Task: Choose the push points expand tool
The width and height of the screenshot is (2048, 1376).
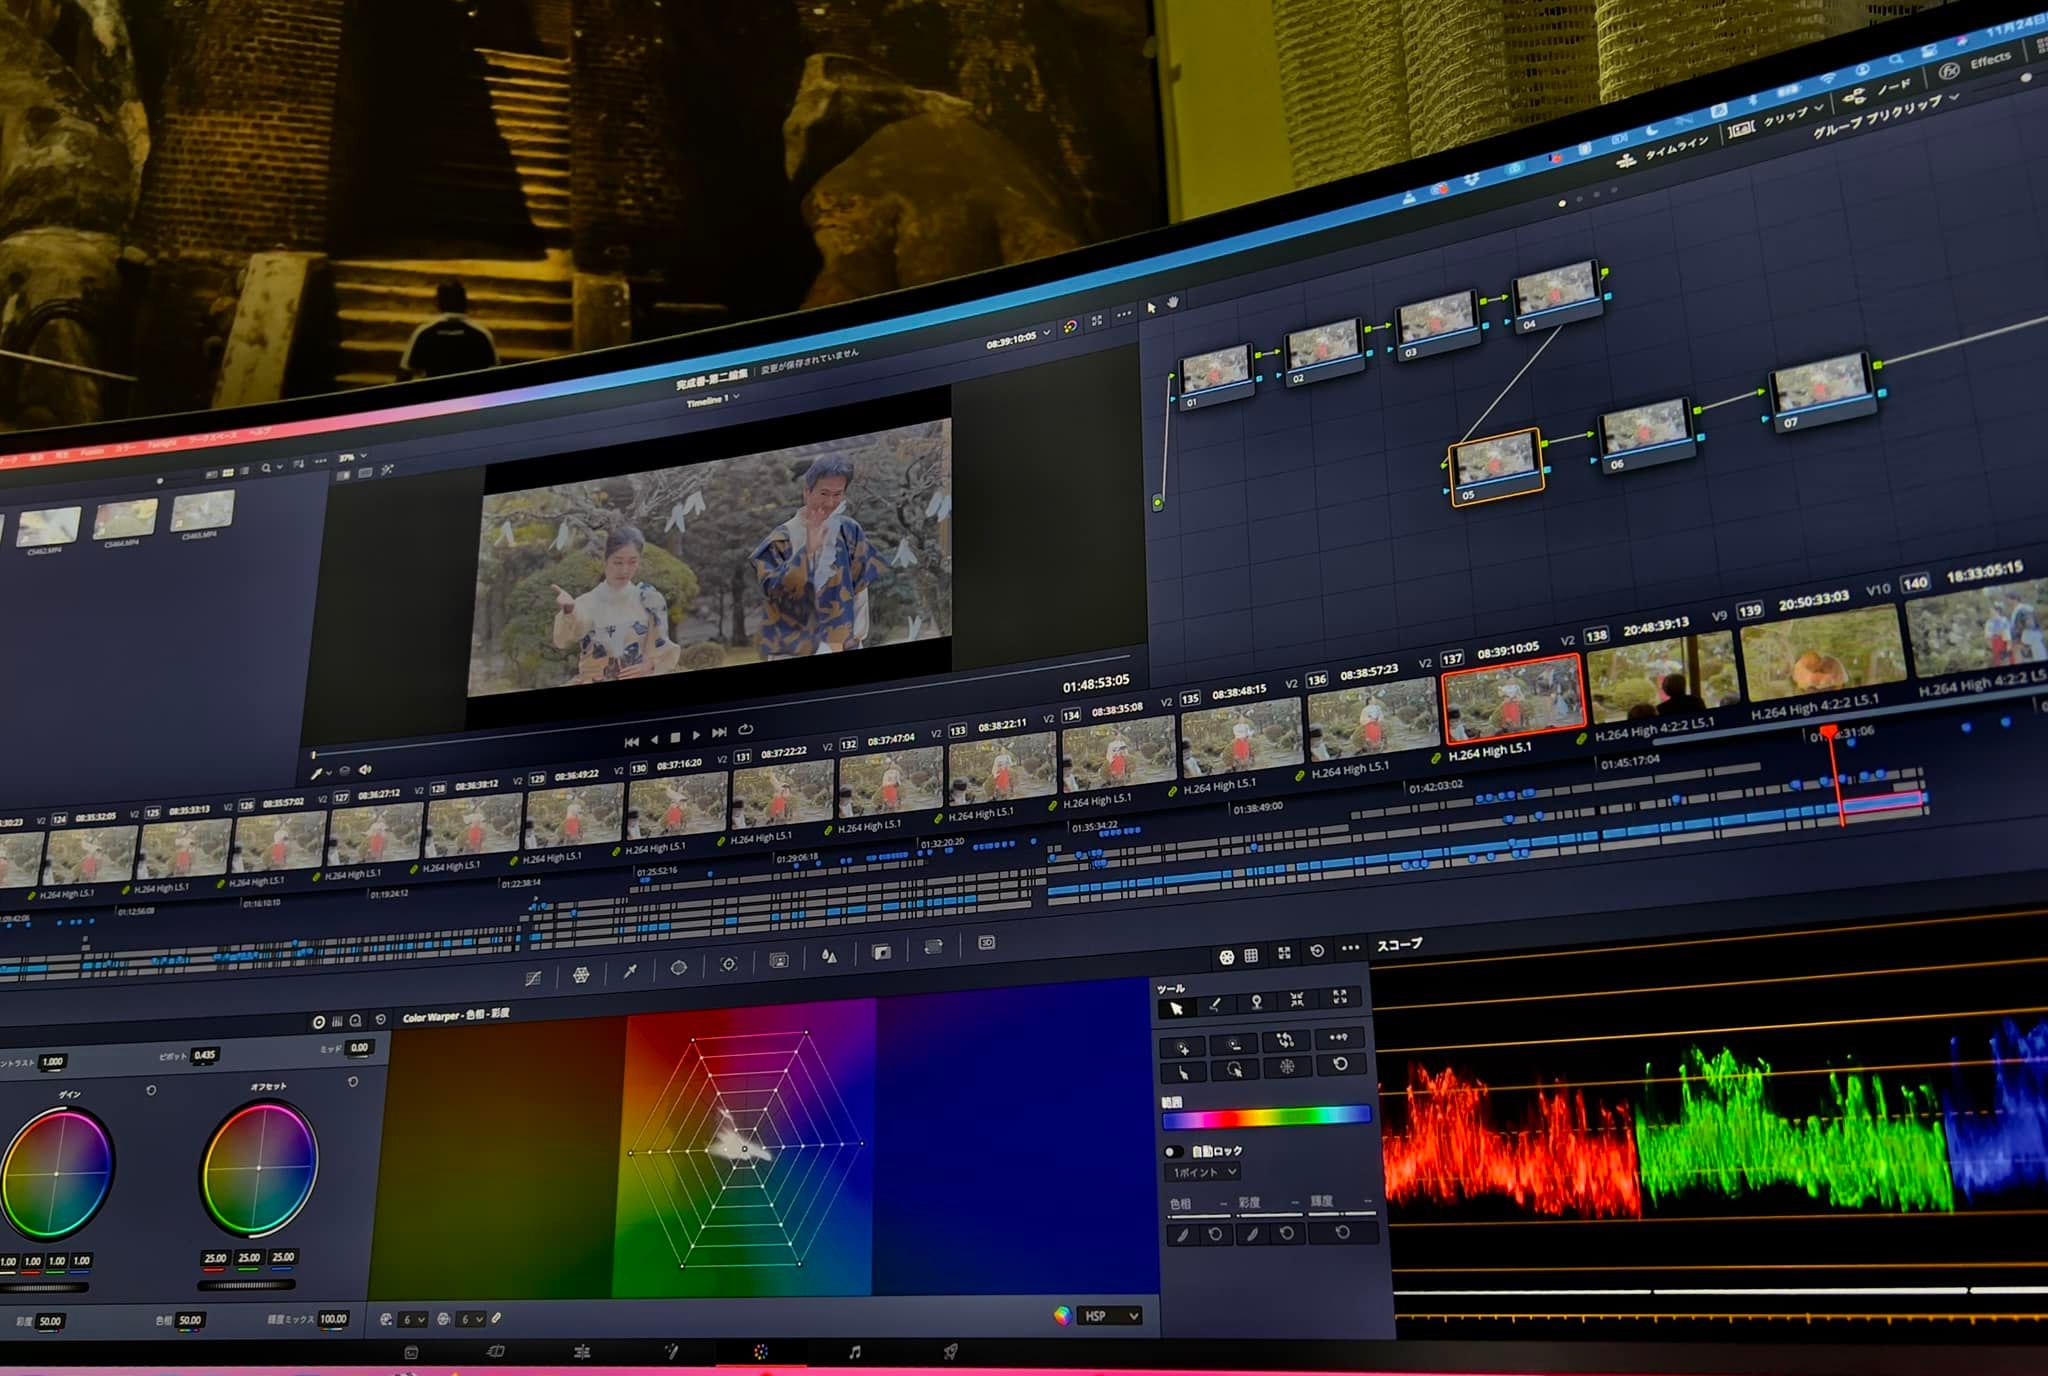Action: click(x=1339, y=996)
